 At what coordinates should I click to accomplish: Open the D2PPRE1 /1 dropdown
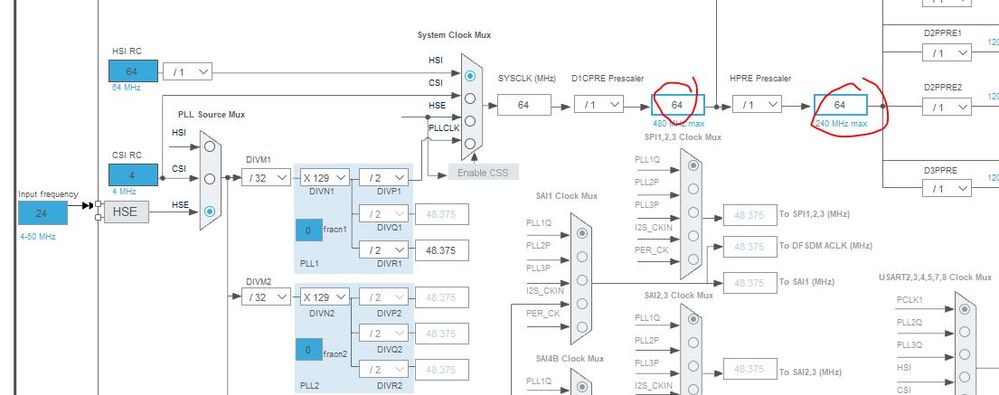(x=947, y=53)
